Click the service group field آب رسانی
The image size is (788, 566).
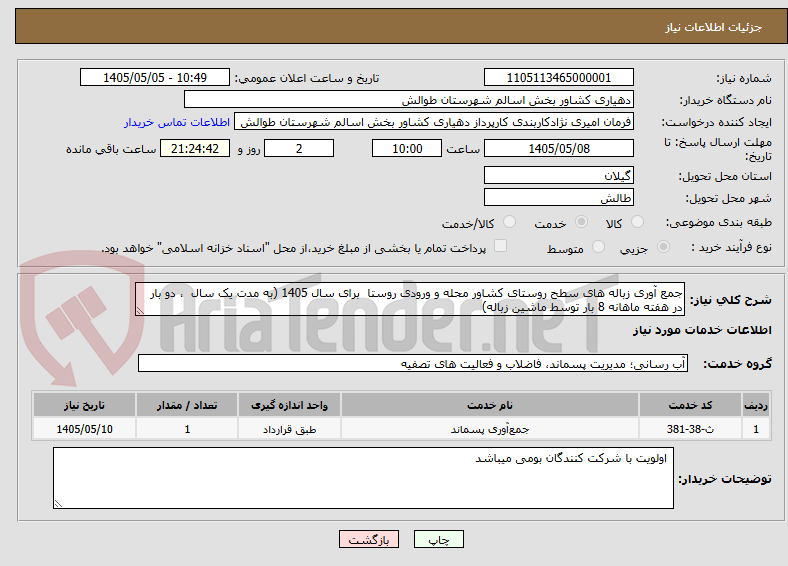click(413, 363)
